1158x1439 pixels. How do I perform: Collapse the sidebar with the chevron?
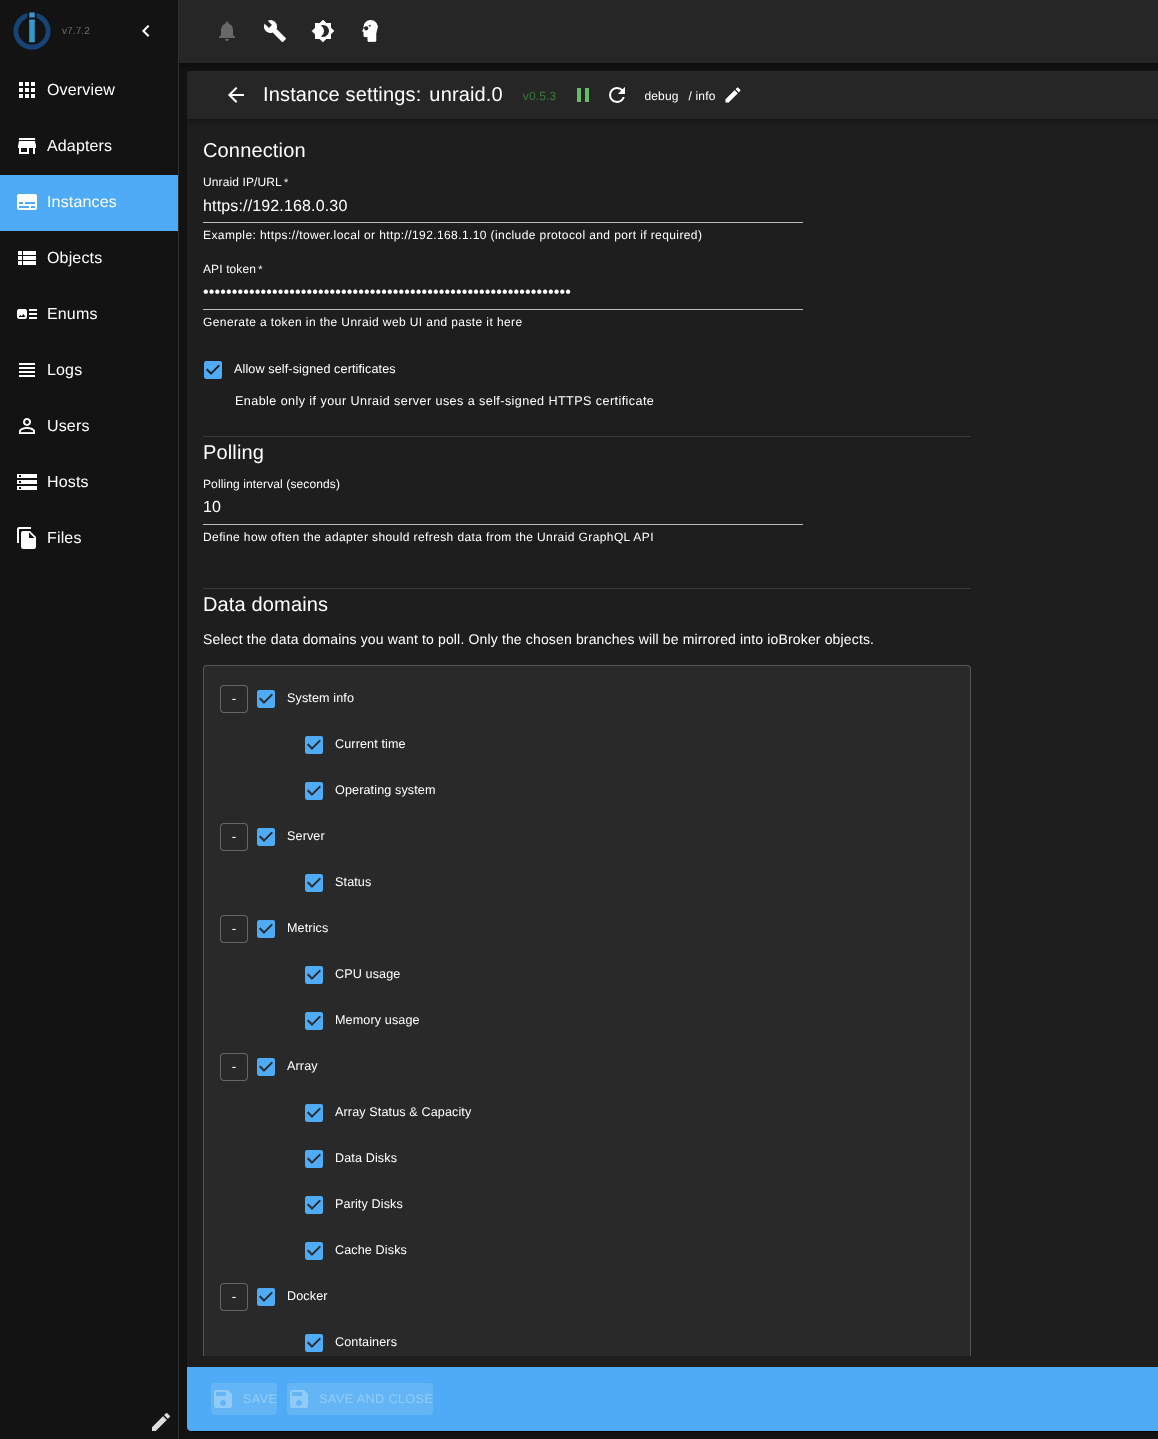[x=146, y=31]
